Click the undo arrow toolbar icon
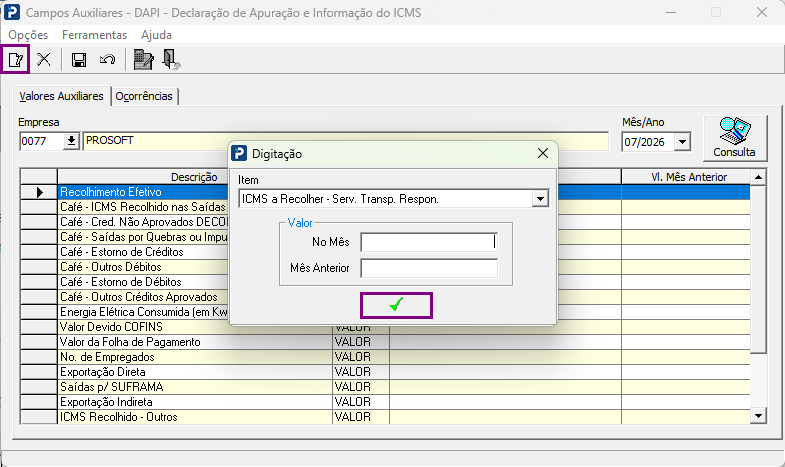The height and width of the screenshot is (467, 785). tap(107, 60)
